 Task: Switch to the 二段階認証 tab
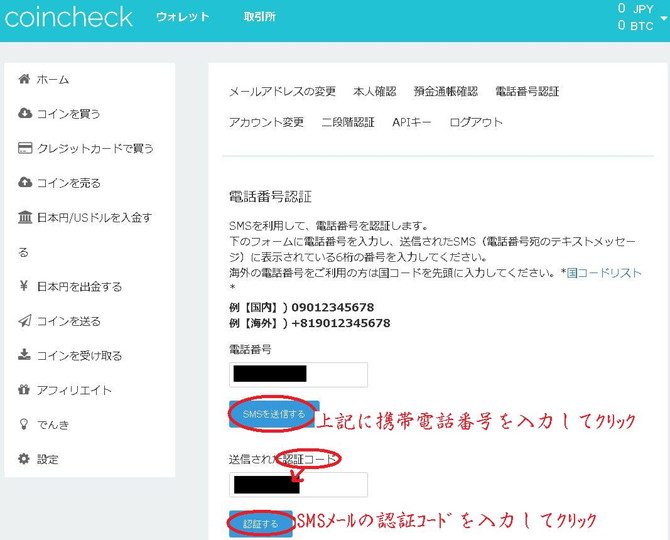pyautogui.click(x=348, y=122)
